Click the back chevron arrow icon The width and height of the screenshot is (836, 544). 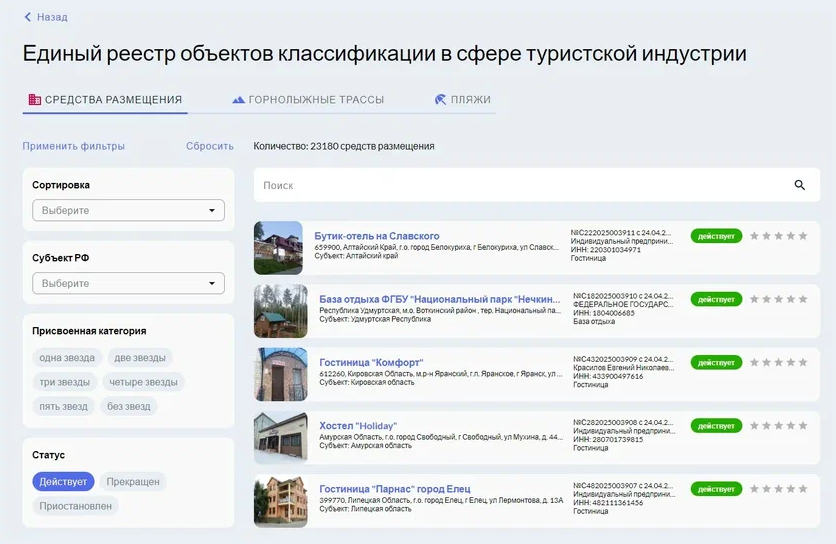(28, 17)
